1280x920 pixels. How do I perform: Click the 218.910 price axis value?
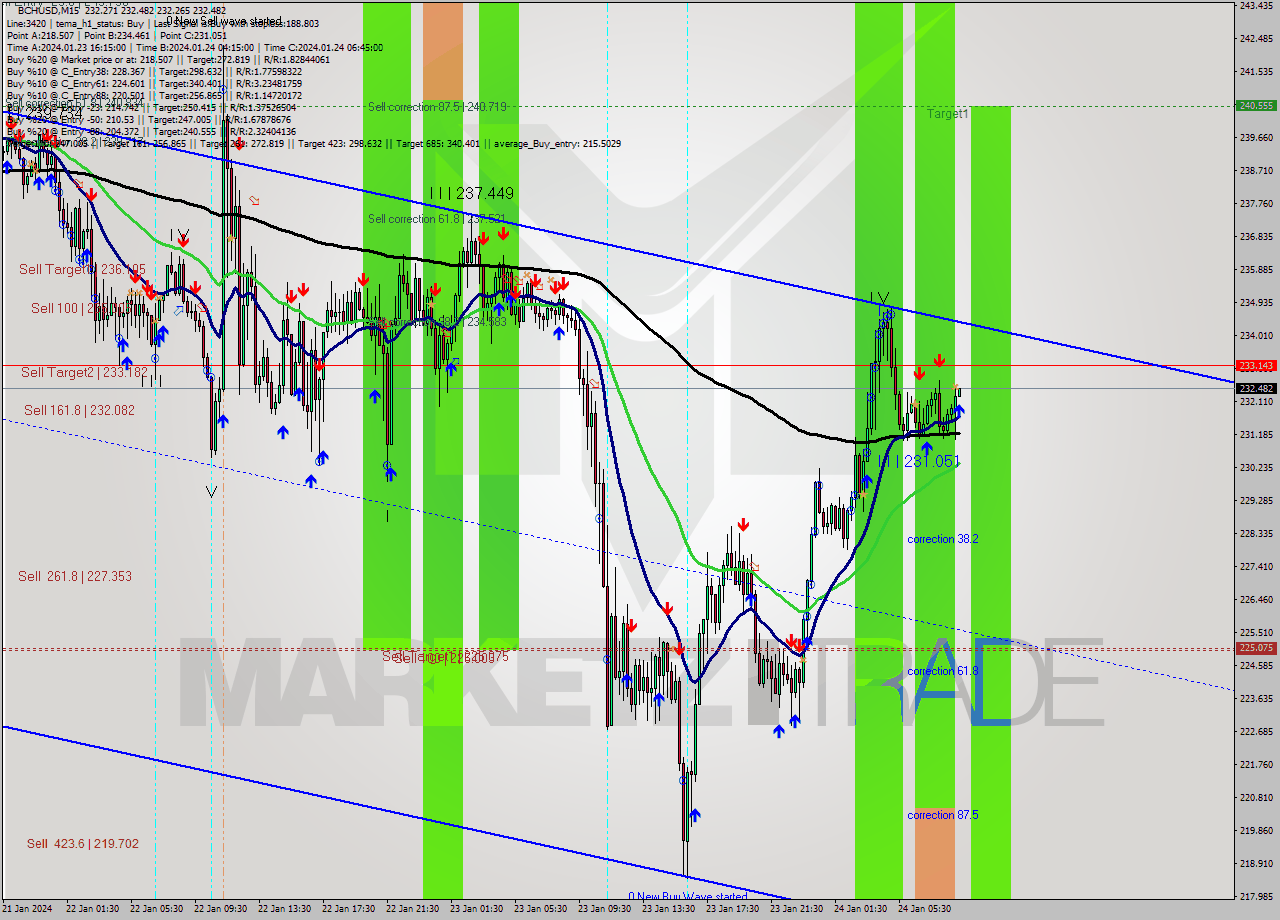[x=1256, y=863]
